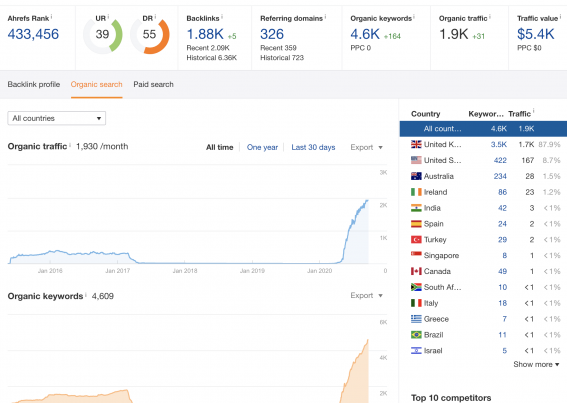
Task: Click the India flag icon
Action: (x=416, y=208)
